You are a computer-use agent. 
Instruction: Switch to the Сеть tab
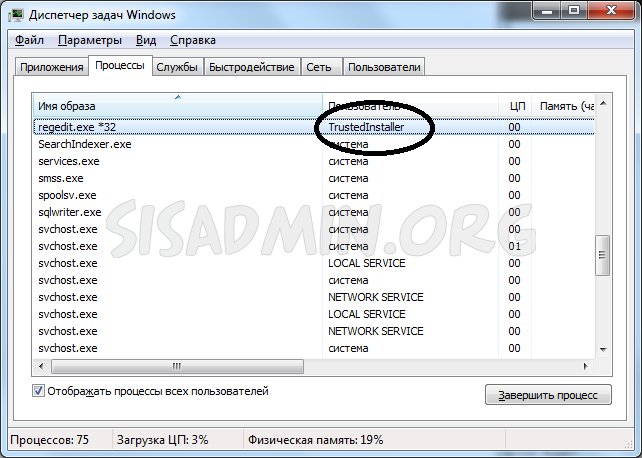pos(320,67)
